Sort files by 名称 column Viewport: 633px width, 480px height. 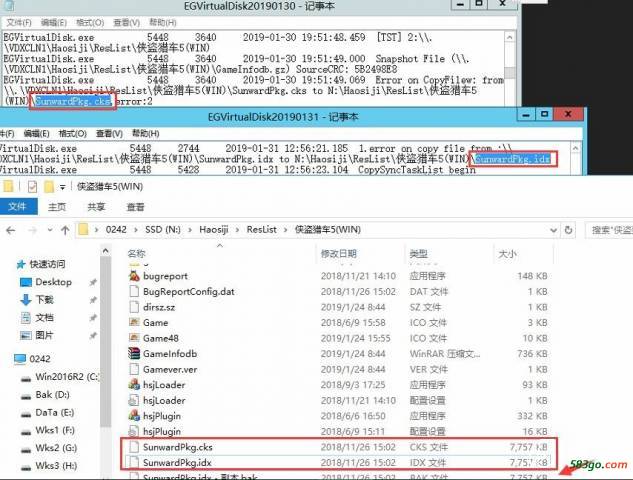tap(136, 254)
